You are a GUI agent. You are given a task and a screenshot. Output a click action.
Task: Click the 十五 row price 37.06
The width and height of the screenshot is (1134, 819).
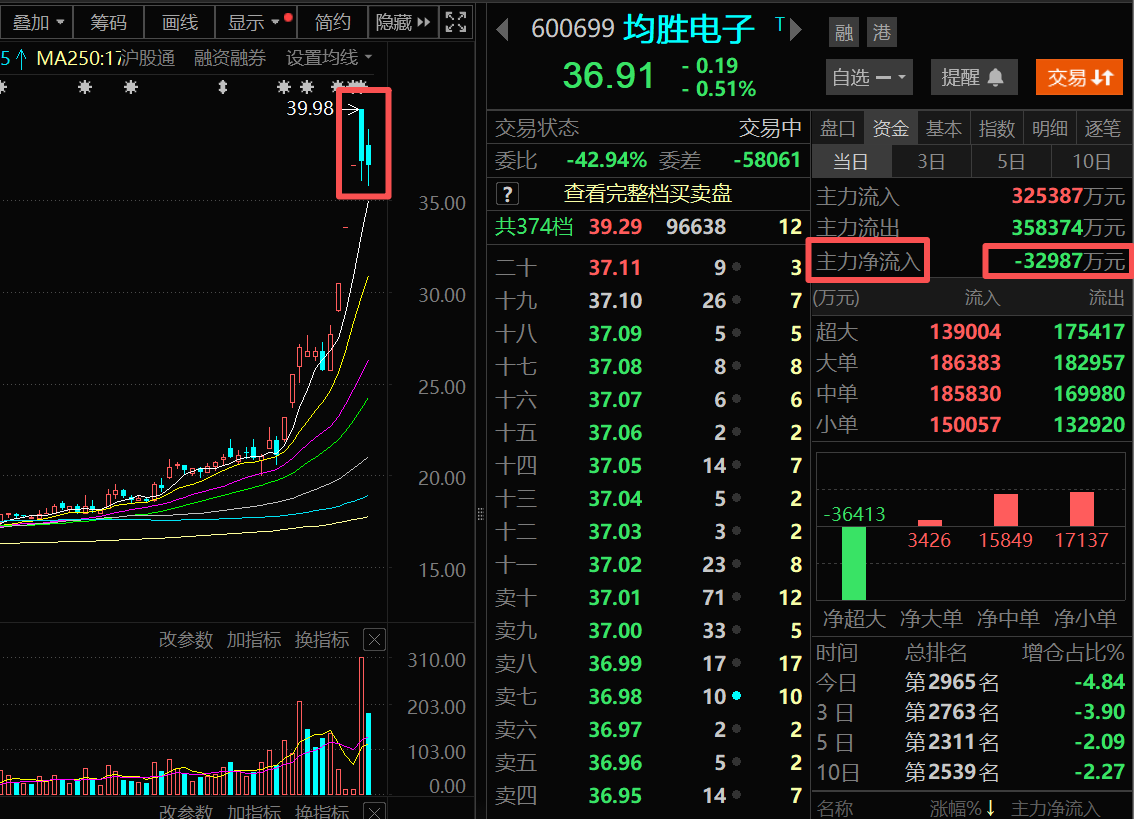click(x=615, y=433)
